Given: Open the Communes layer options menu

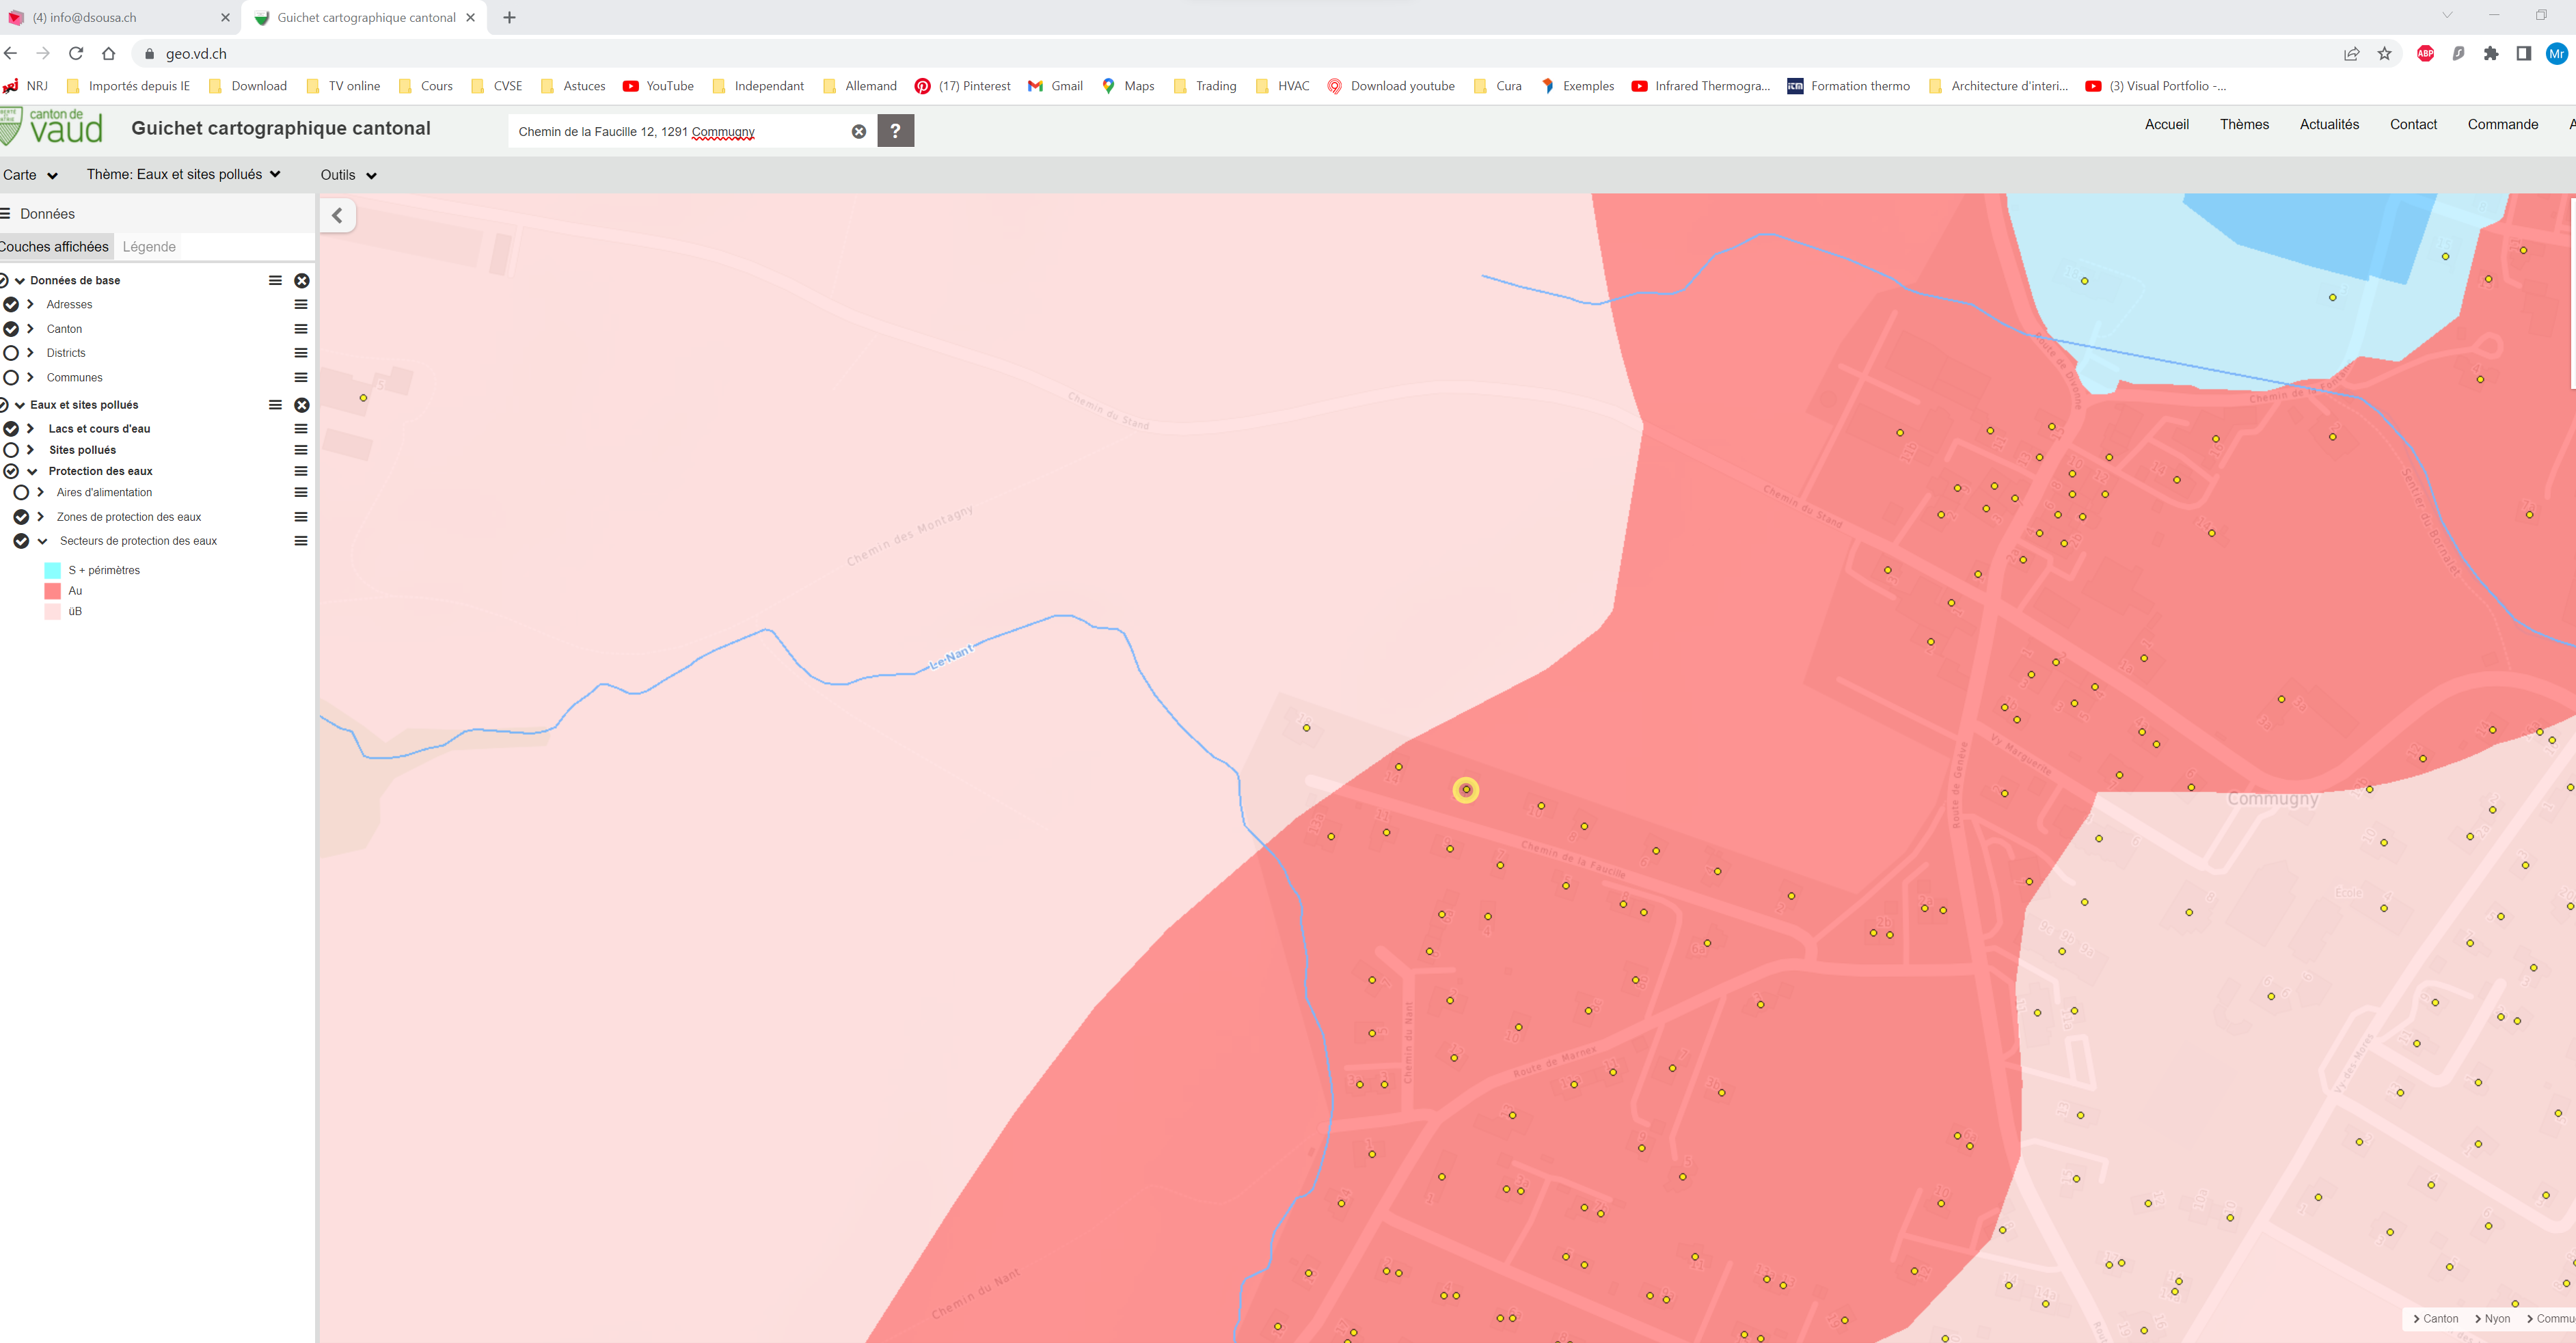Looking at the screenshot, I should (301, 377).
